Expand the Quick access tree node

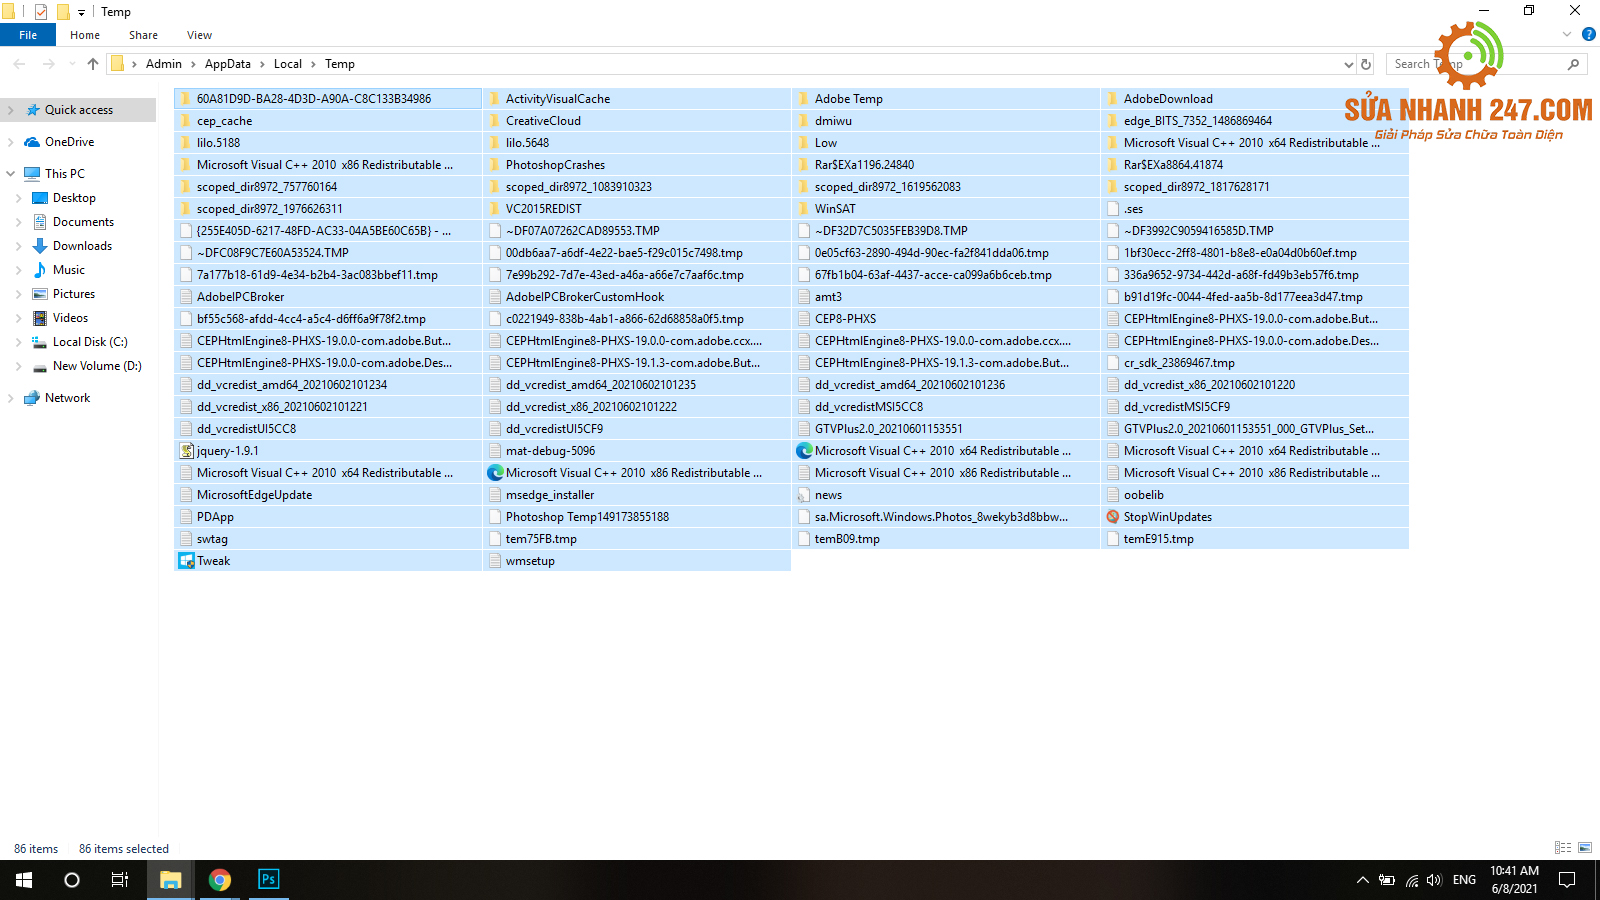[11, 110]
